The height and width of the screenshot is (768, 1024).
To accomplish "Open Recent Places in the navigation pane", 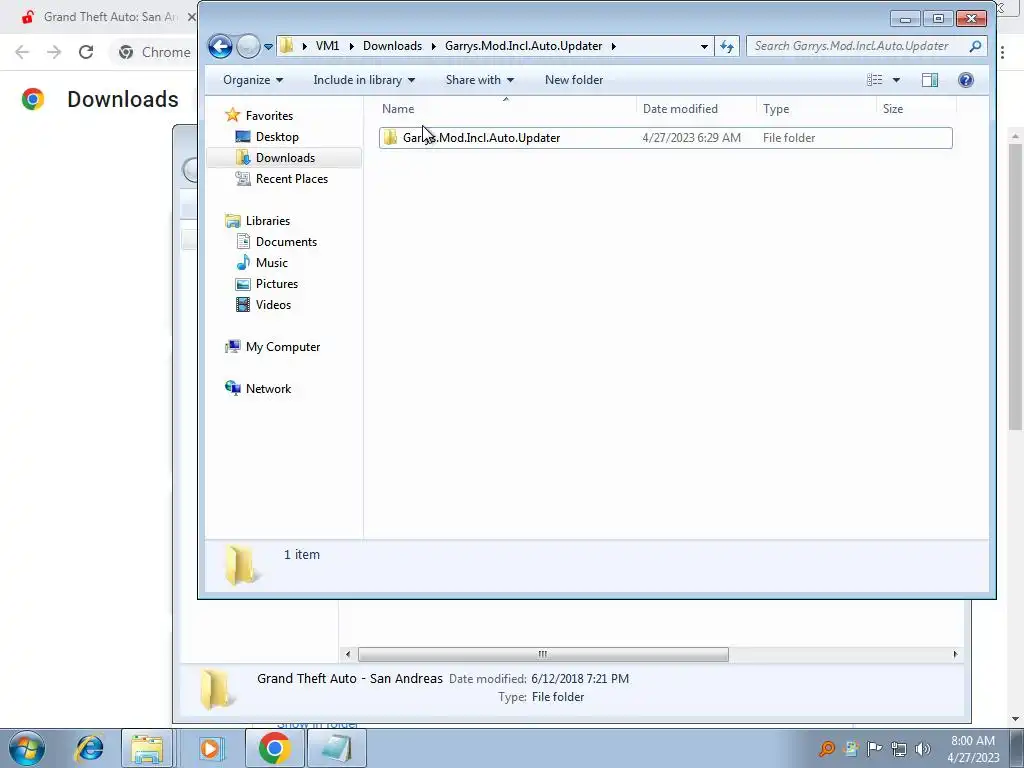I will tap(291, 178).
